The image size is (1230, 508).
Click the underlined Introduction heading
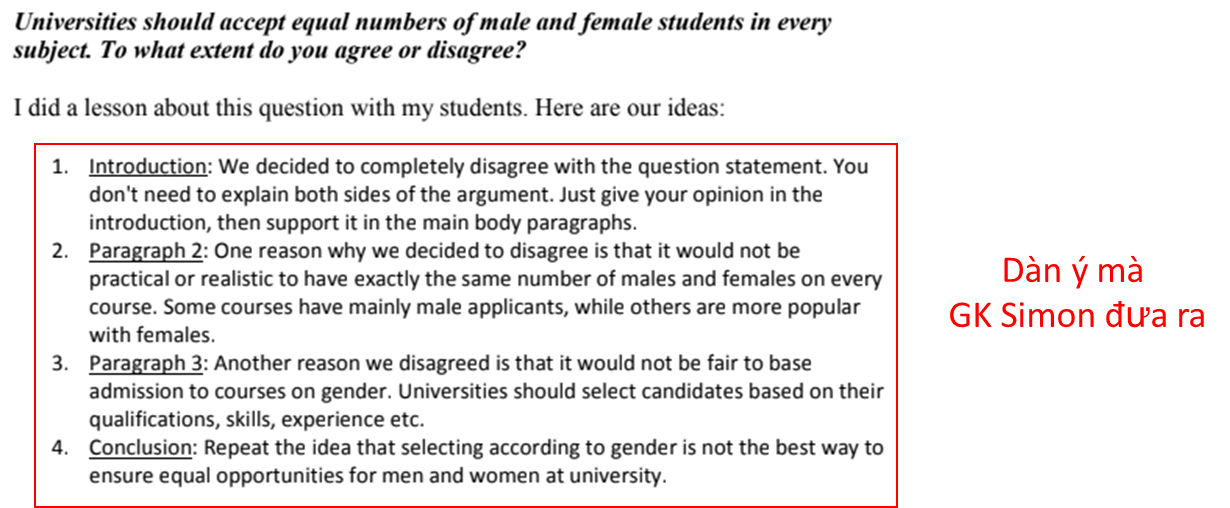[x=147, y=167]
